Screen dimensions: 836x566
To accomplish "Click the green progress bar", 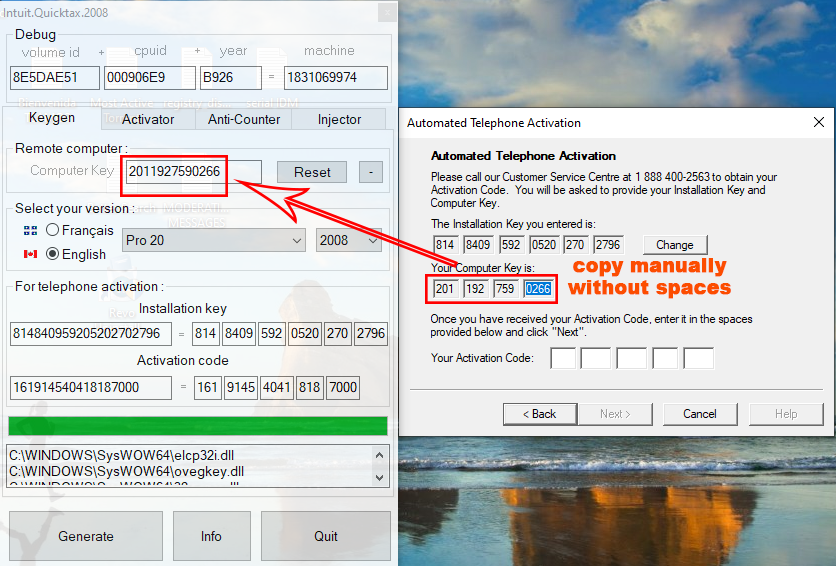I will [x=198, y=426].
